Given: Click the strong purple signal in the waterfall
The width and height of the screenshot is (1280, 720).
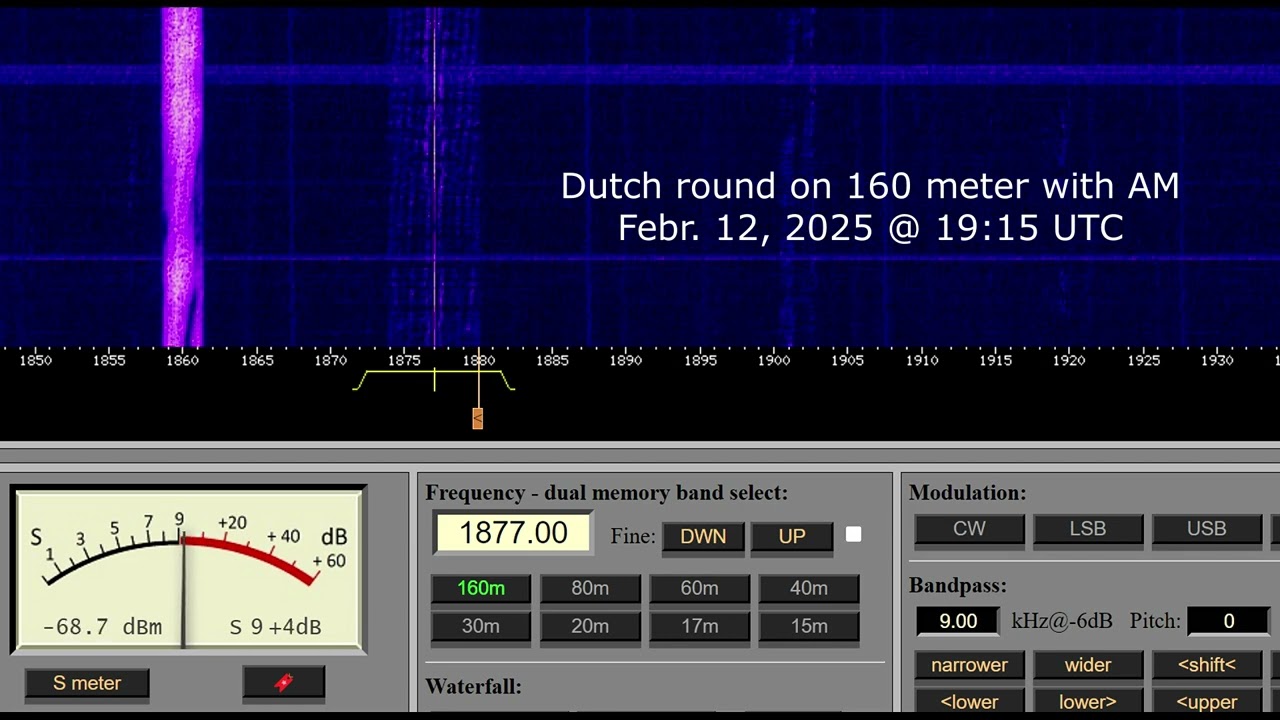Looking at the screenshot, I should 182,177.
